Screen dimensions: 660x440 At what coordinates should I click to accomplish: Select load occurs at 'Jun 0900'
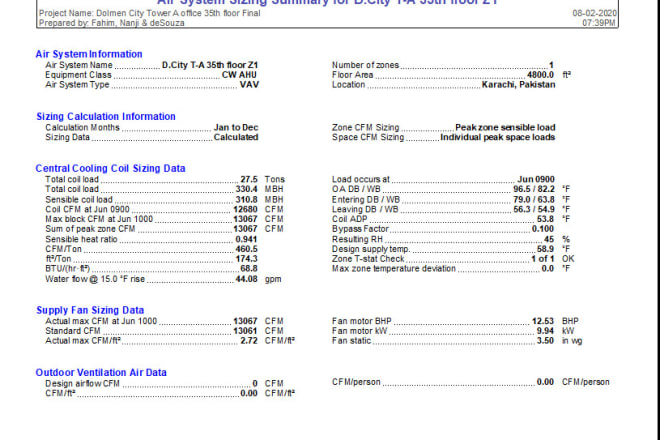tap(536, 179)
